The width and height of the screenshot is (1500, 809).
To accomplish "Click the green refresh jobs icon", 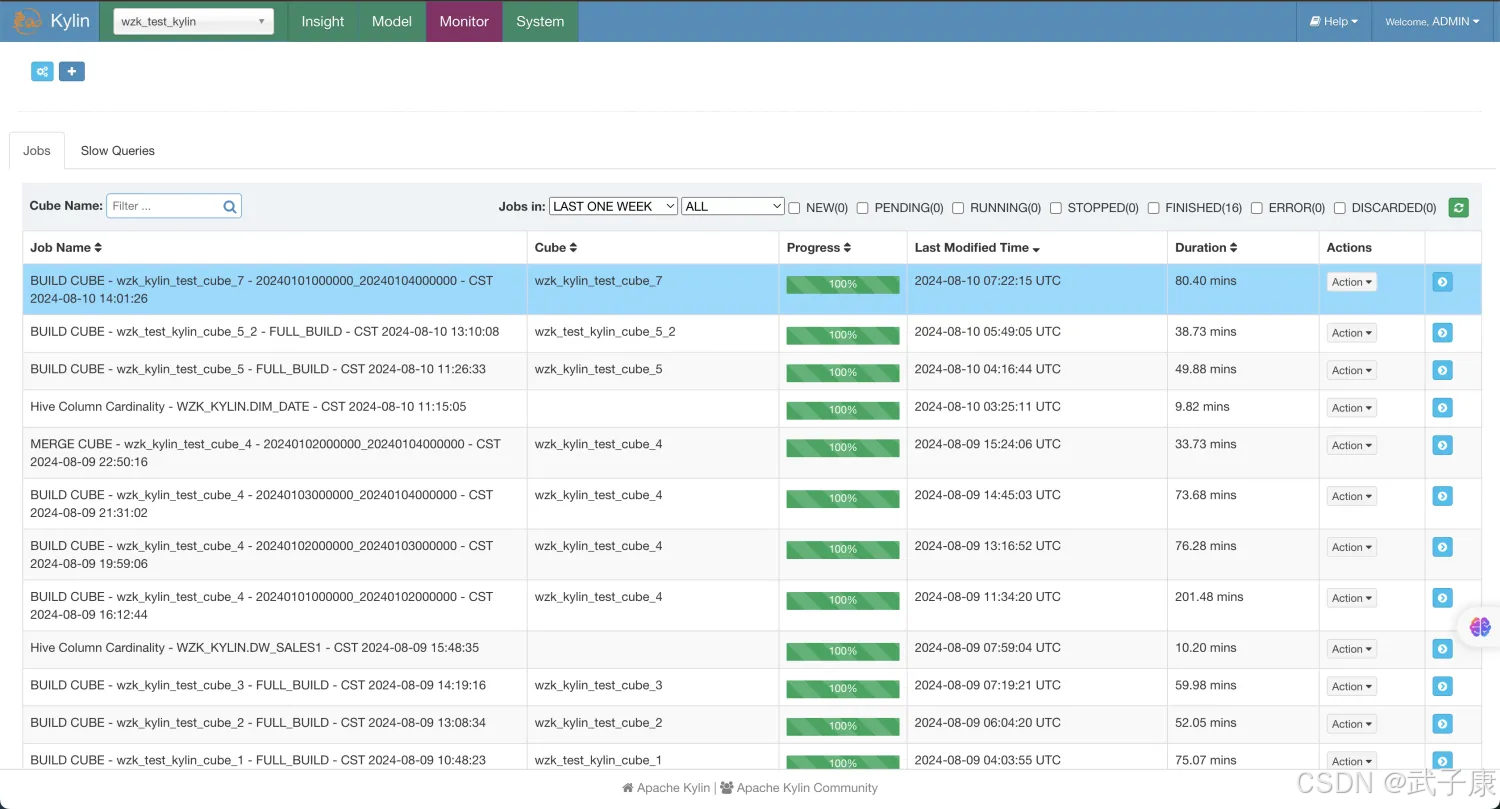I will (x=1458, y=207).
